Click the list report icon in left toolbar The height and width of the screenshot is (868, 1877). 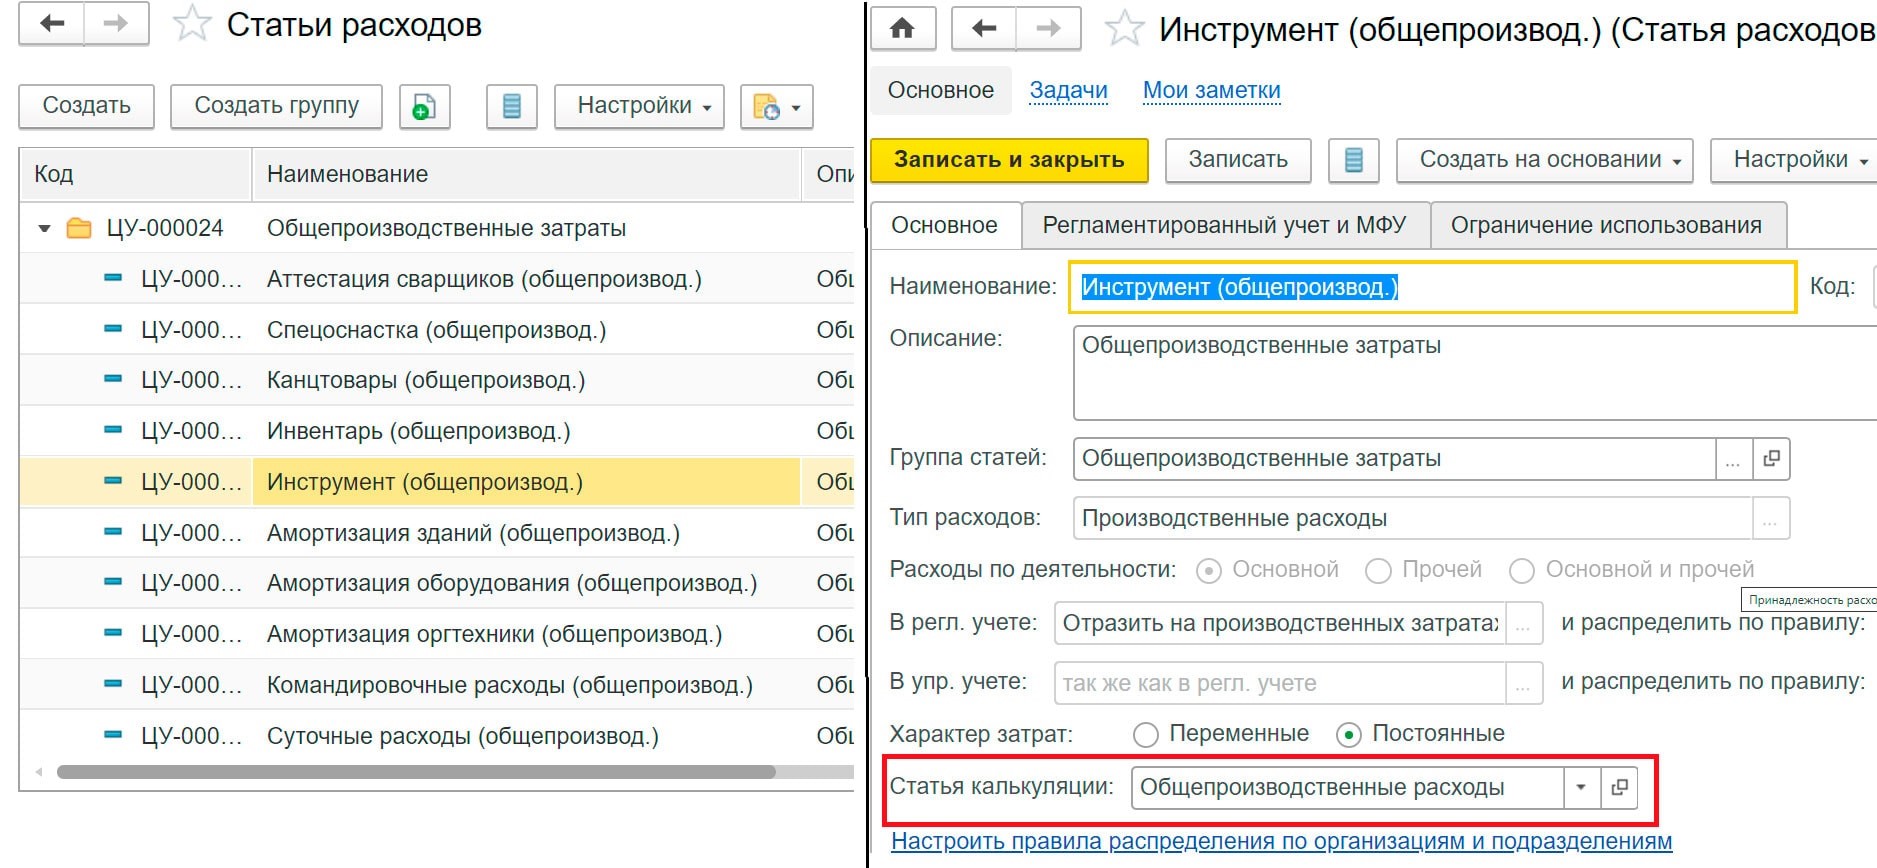[x=511, y=106]
